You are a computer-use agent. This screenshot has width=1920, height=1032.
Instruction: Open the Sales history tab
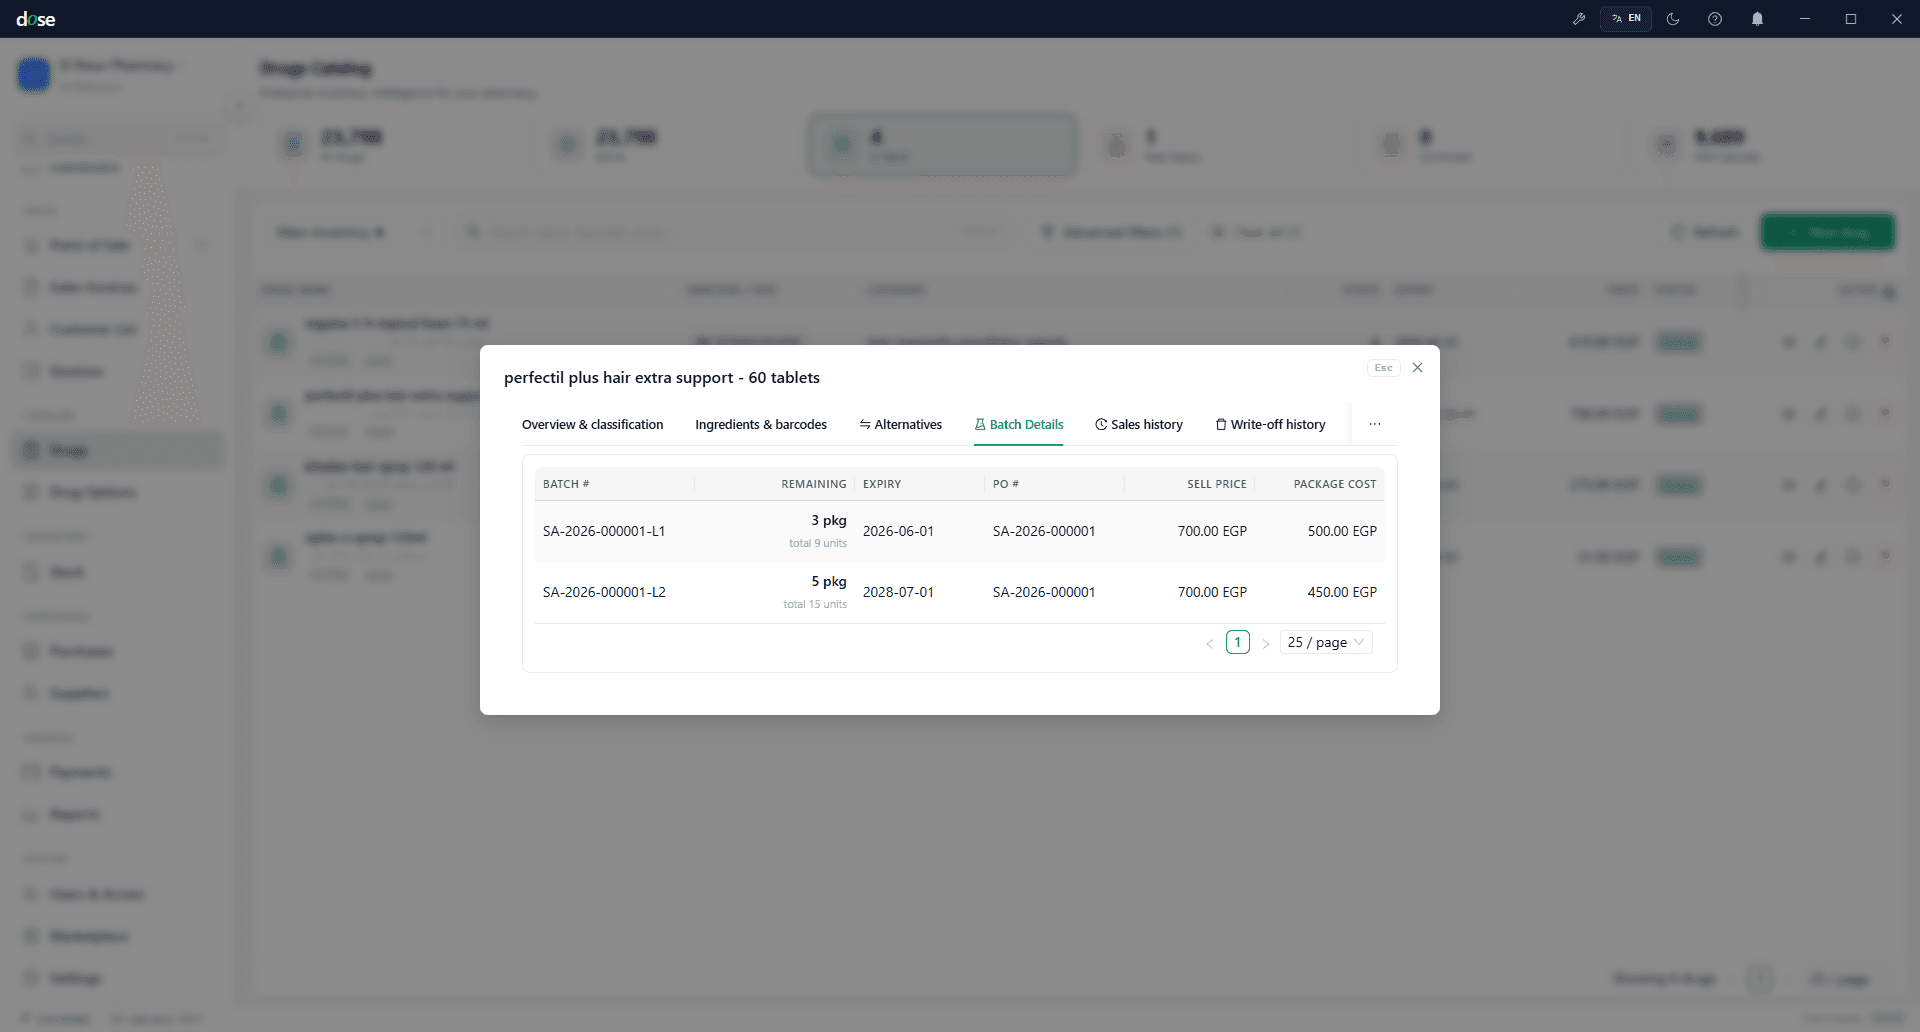(1138, 425)
